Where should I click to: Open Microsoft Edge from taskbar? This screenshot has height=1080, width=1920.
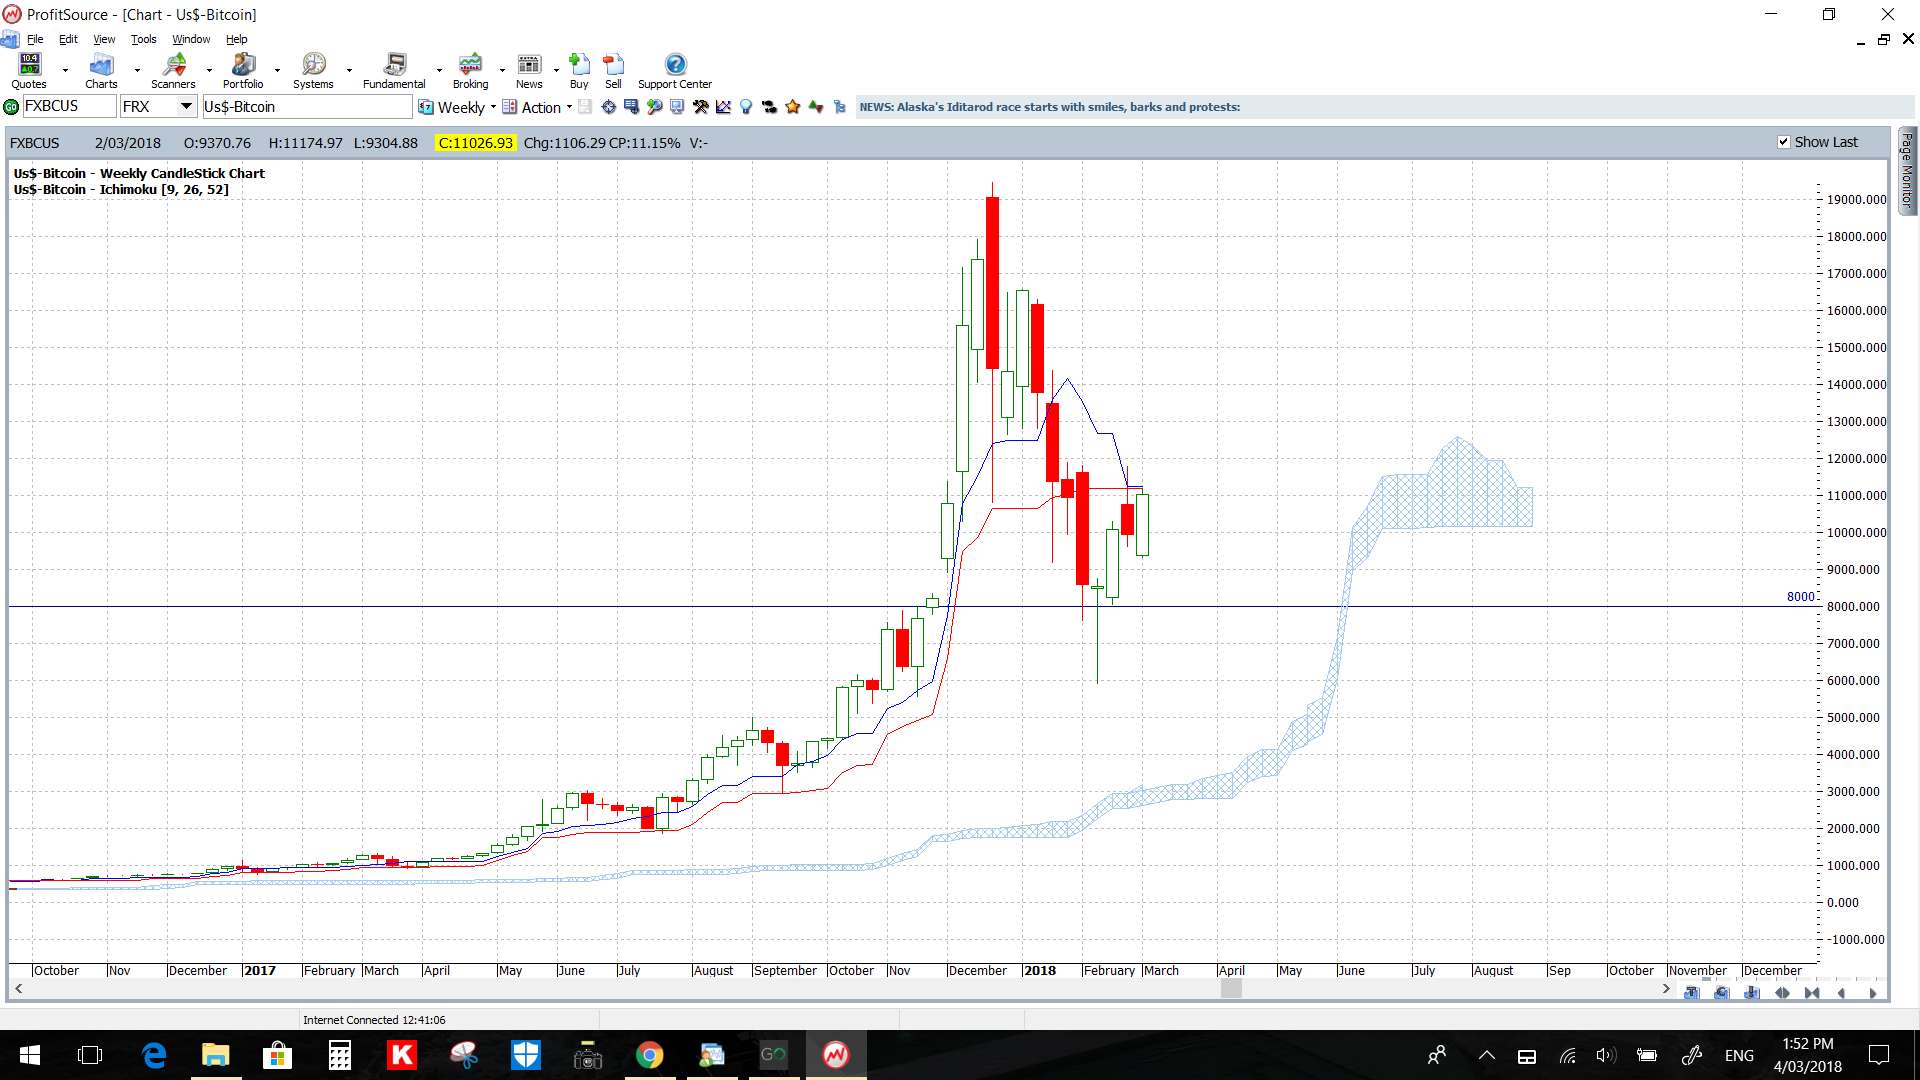click(154, 1055)
